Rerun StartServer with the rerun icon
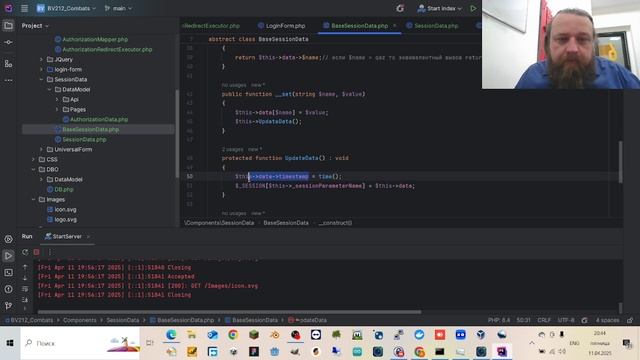This screenshot has height=360, width=640. tap(25, 252)
